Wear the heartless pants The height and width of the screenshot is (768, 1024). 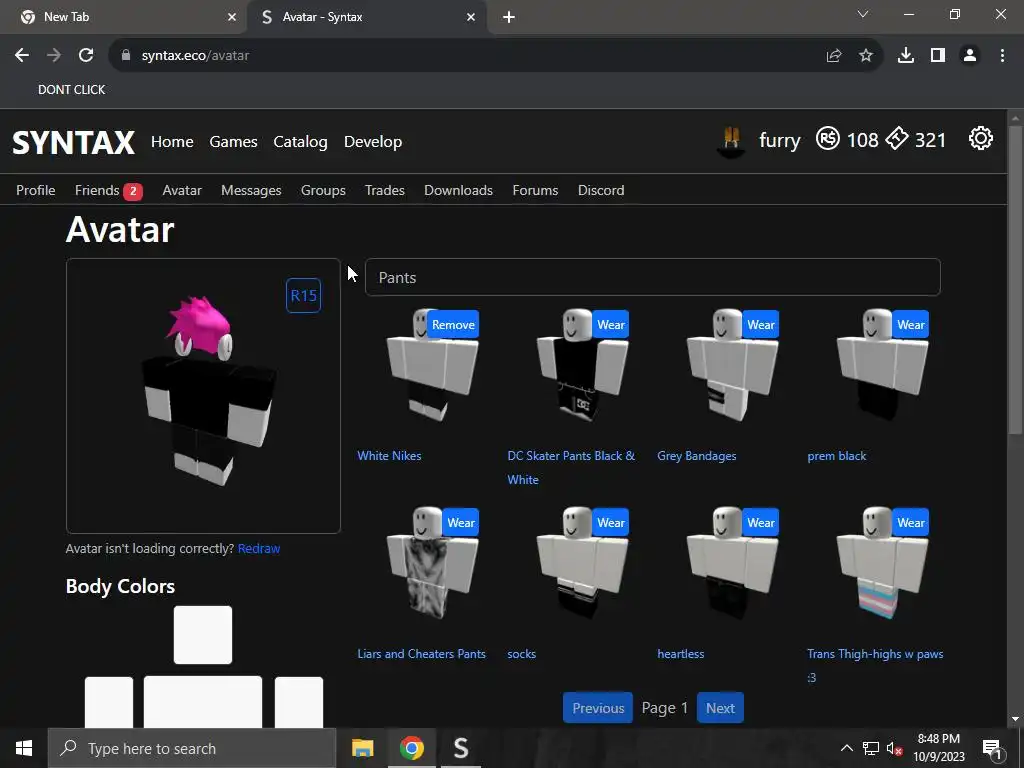coord(761,522)
